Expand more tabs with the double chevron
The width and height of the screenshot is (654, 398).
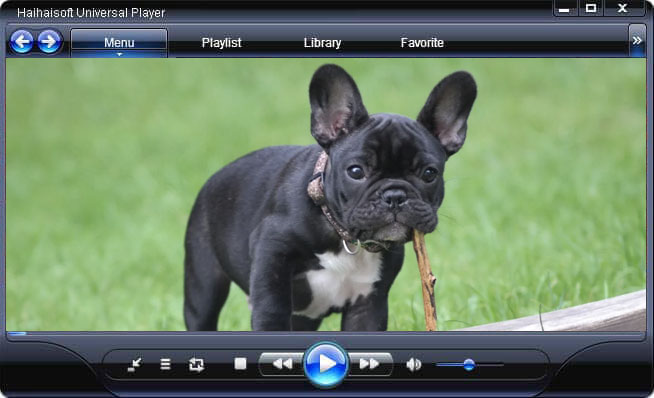pyautogui.click(x=637, y=41)
